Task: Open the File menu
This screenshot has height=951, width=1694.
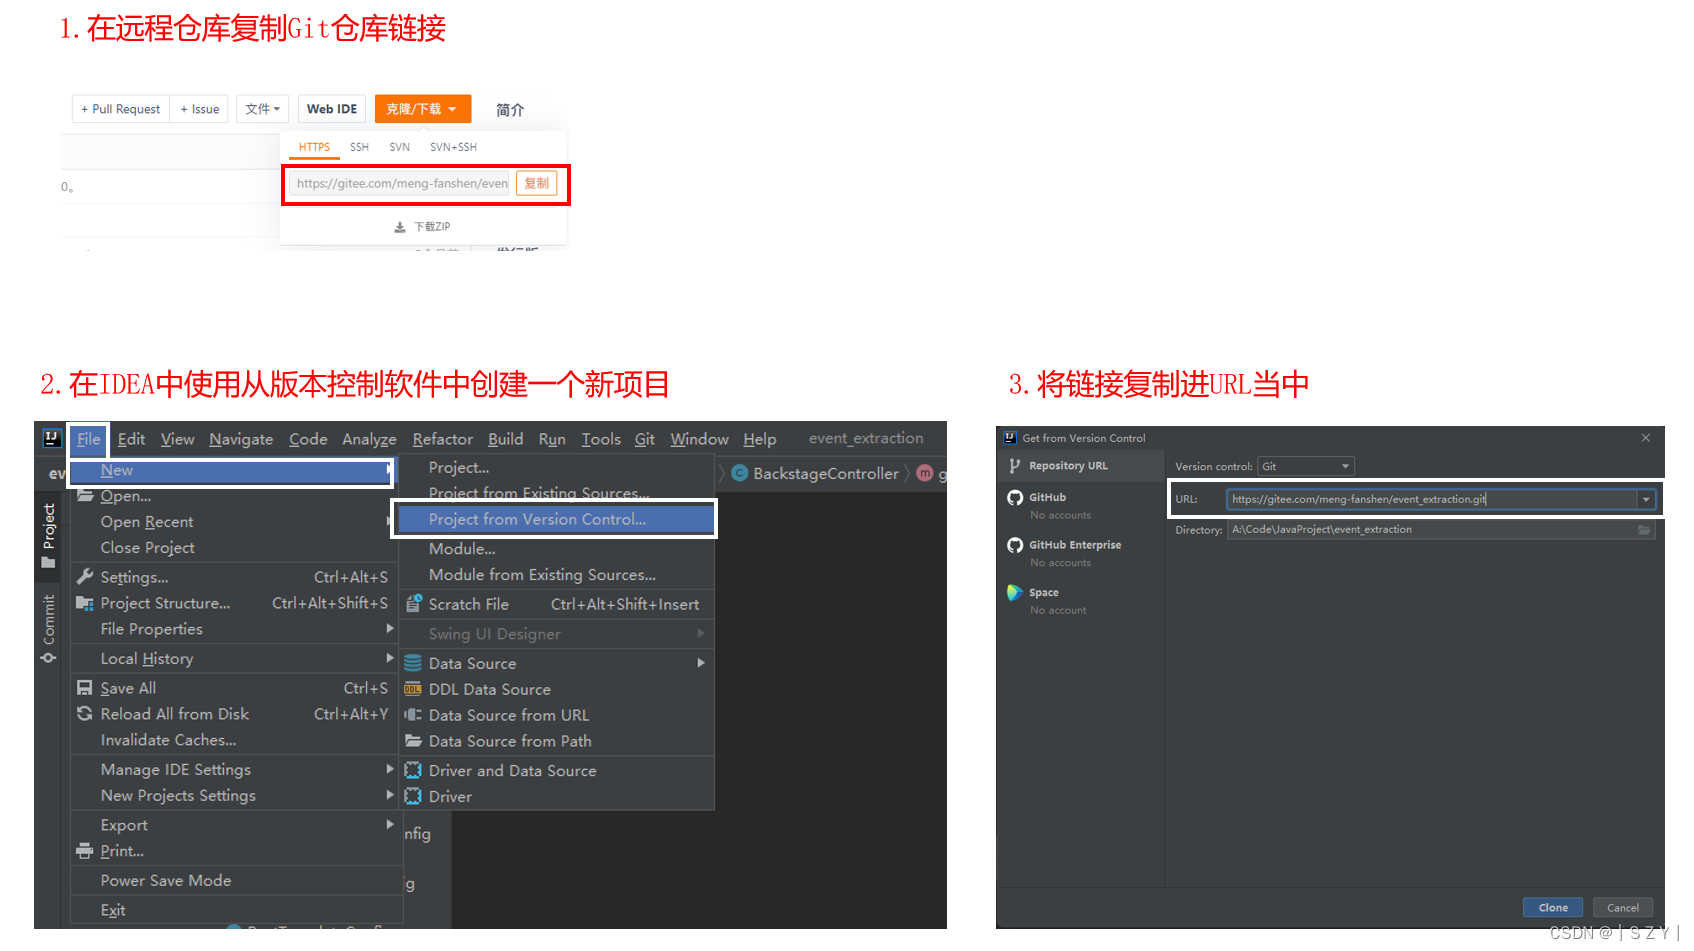Action: [88, 439]
